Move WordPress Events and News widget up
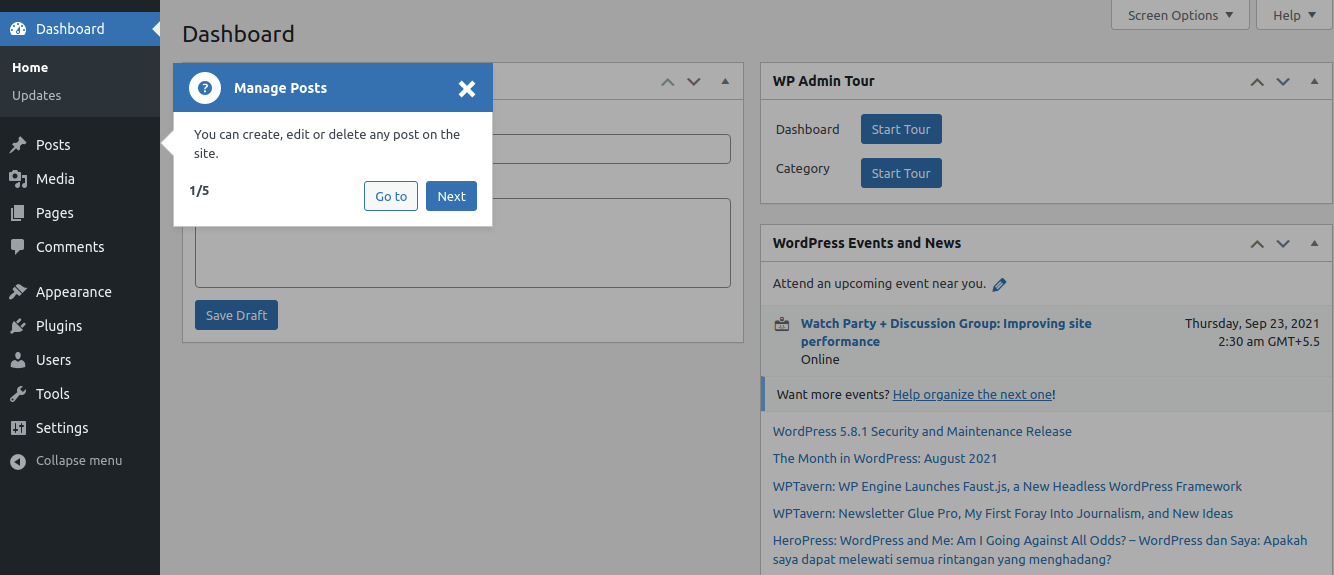 1257,244
